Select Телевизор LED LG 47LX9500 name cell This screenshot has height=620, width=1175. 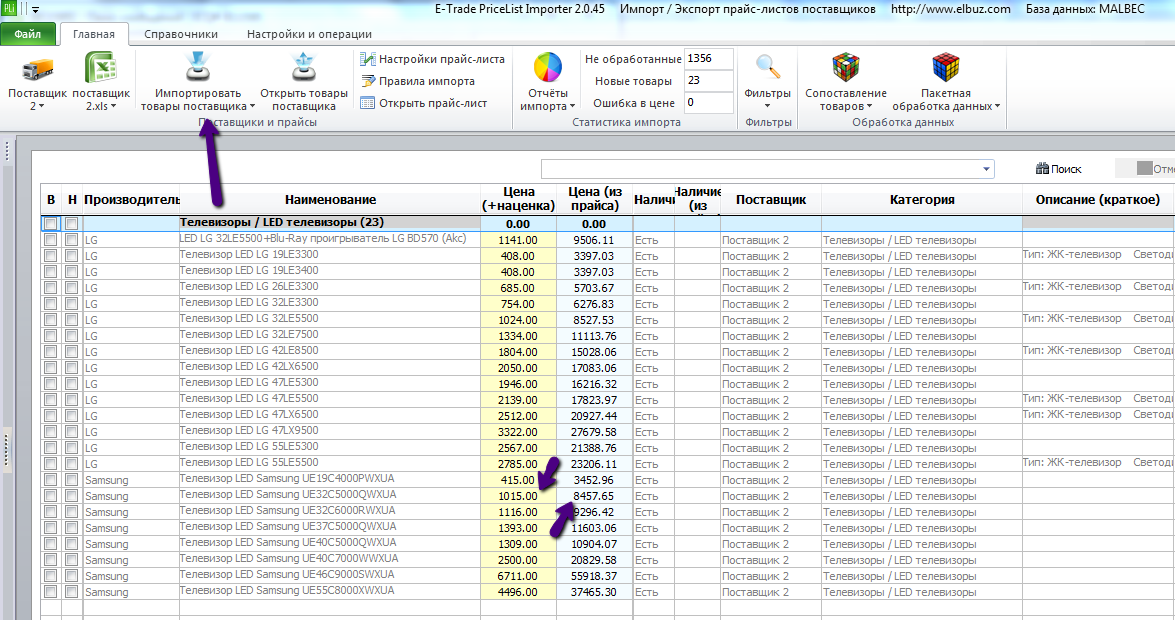click(x=330, y=431)
